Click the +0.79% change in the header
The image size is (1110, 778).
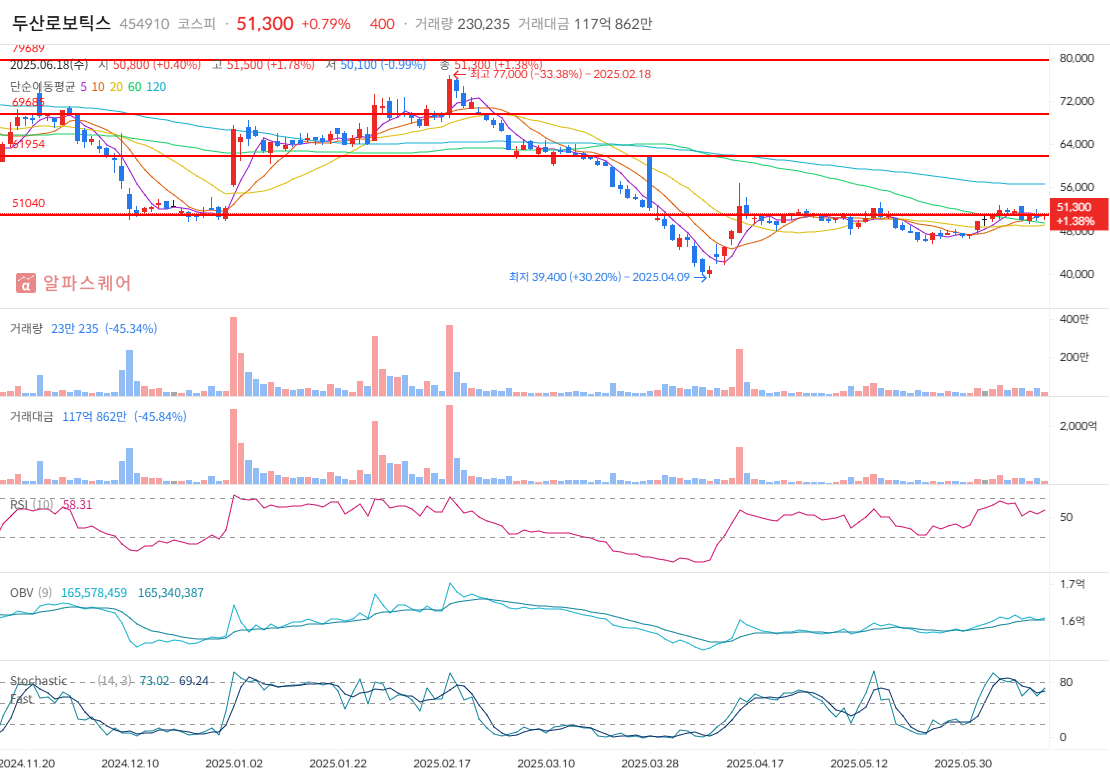click(326, 24)
